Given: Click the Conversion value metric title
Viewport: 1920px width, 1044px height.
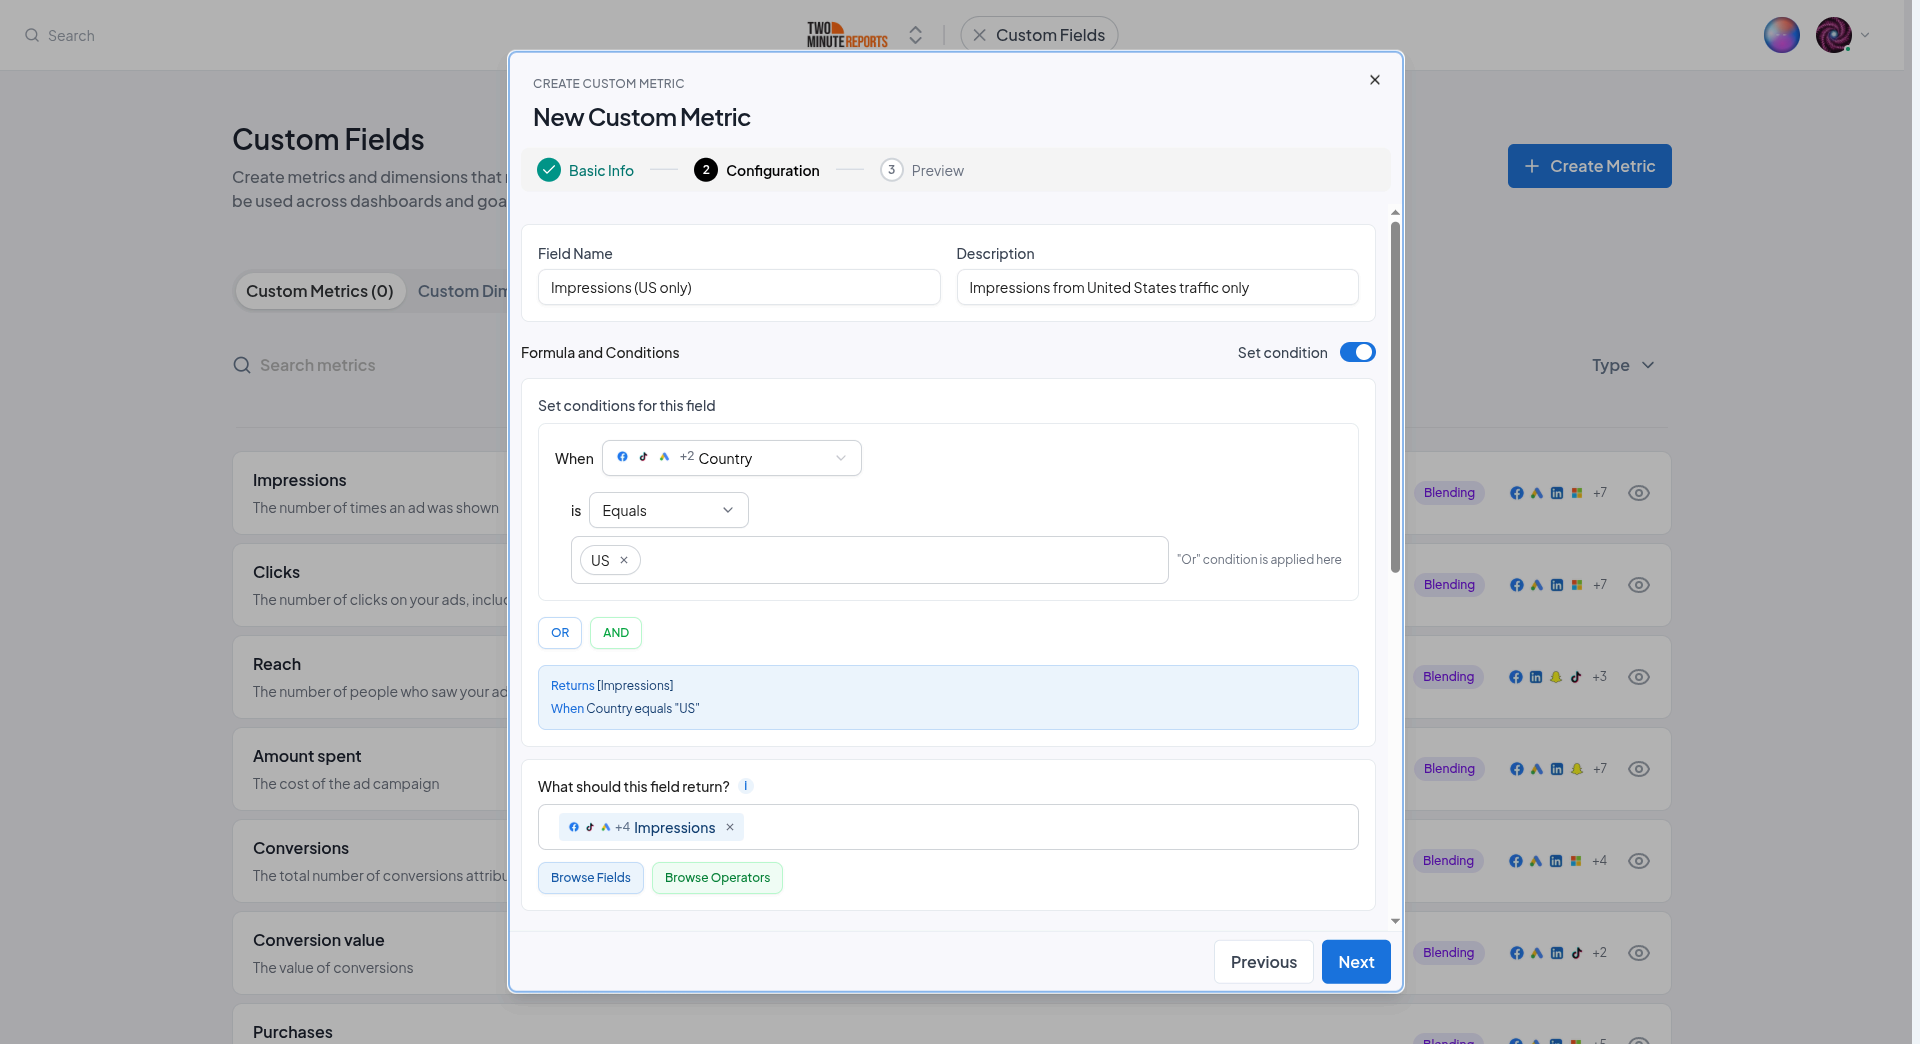Looking at the screenshot, I should pos(319,940).
